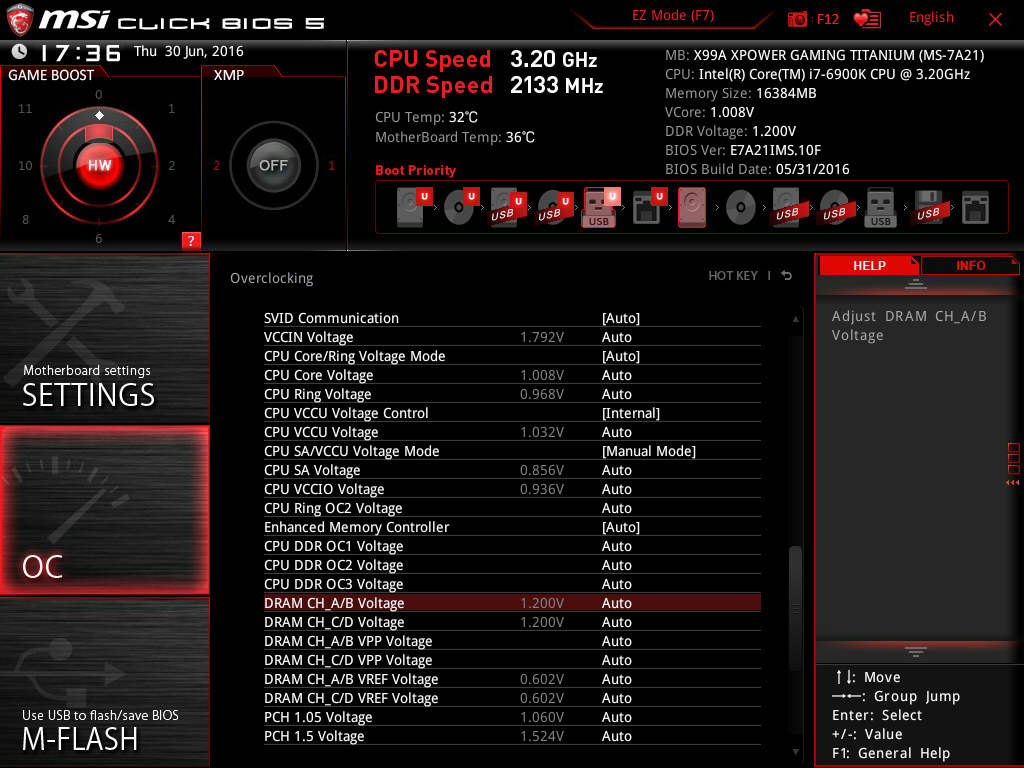
Task: Click the scroll-down handle in the help panel
Action: click(916, 651)
